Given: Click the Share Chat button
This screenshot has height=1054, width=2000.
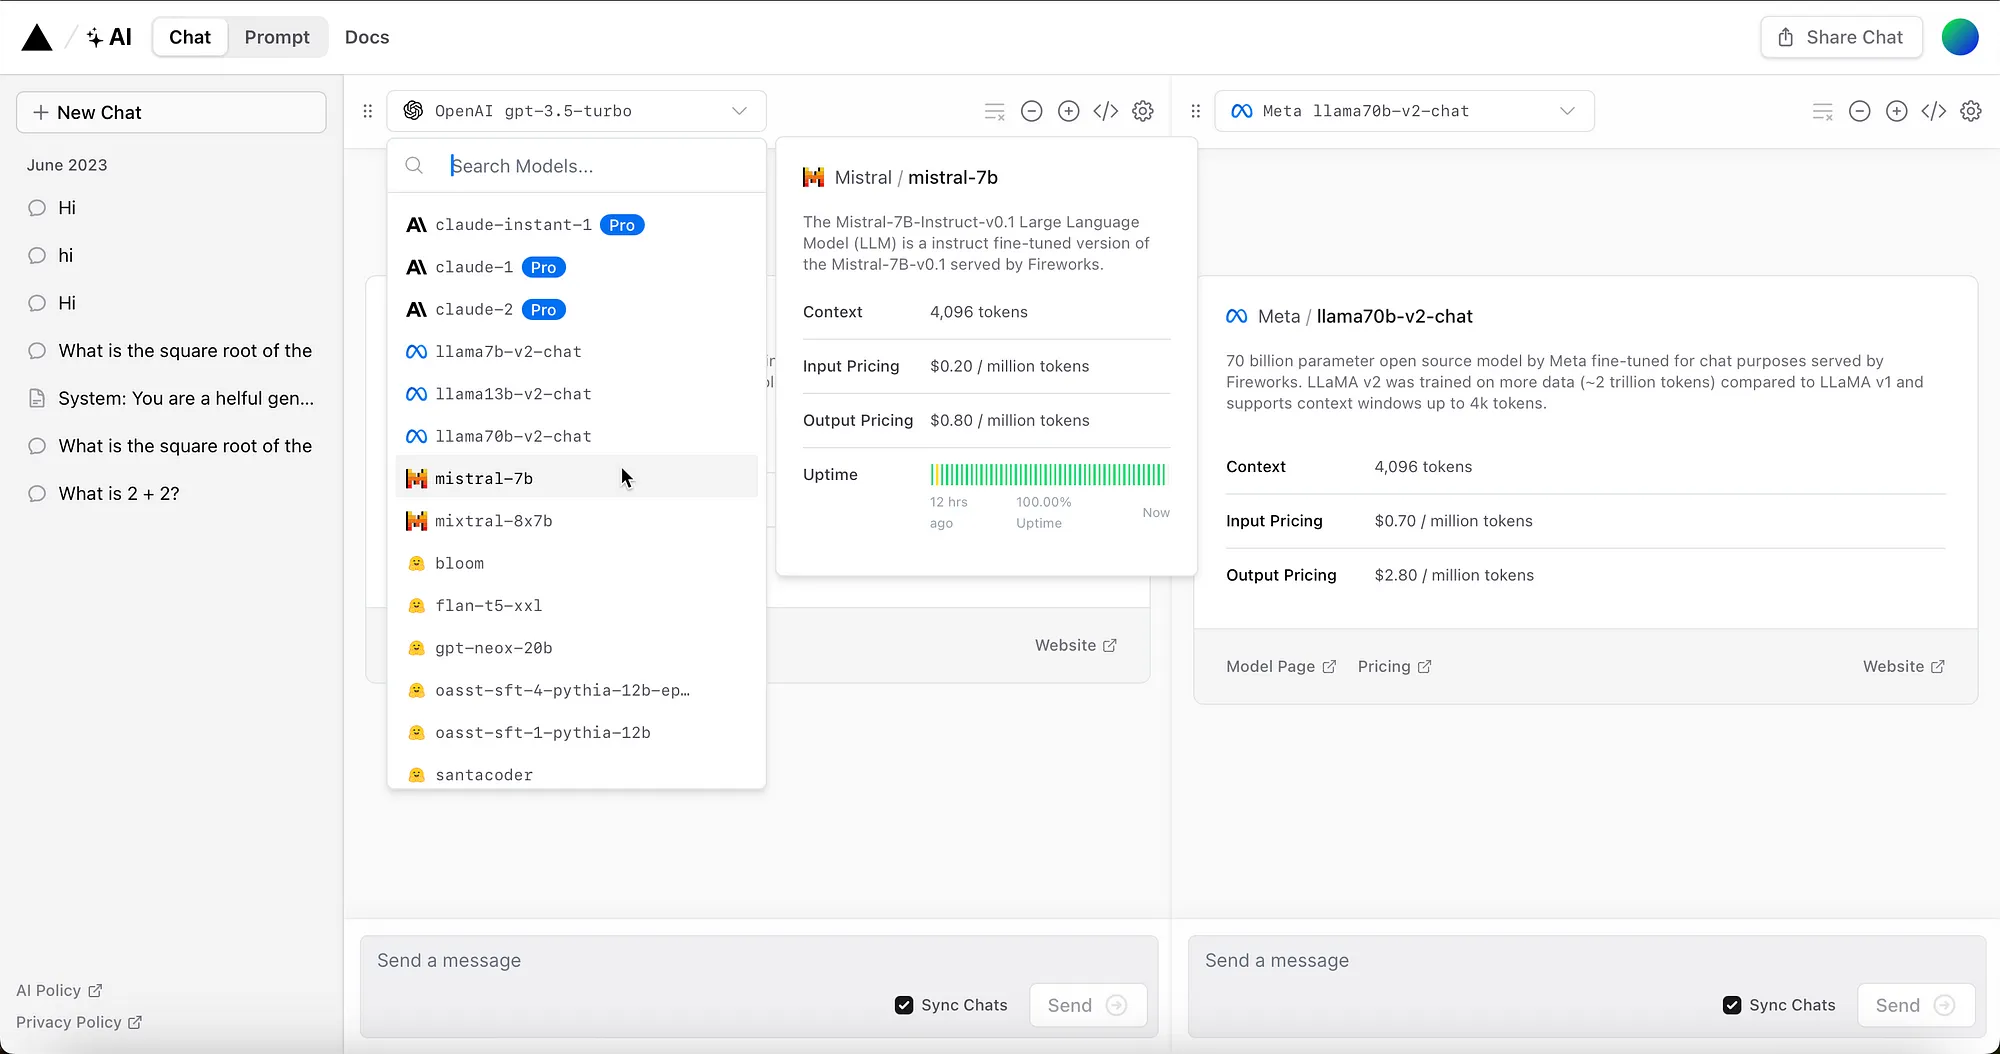Looking at the screenshot, I should pyautogui.click(x=1841, y=37).
